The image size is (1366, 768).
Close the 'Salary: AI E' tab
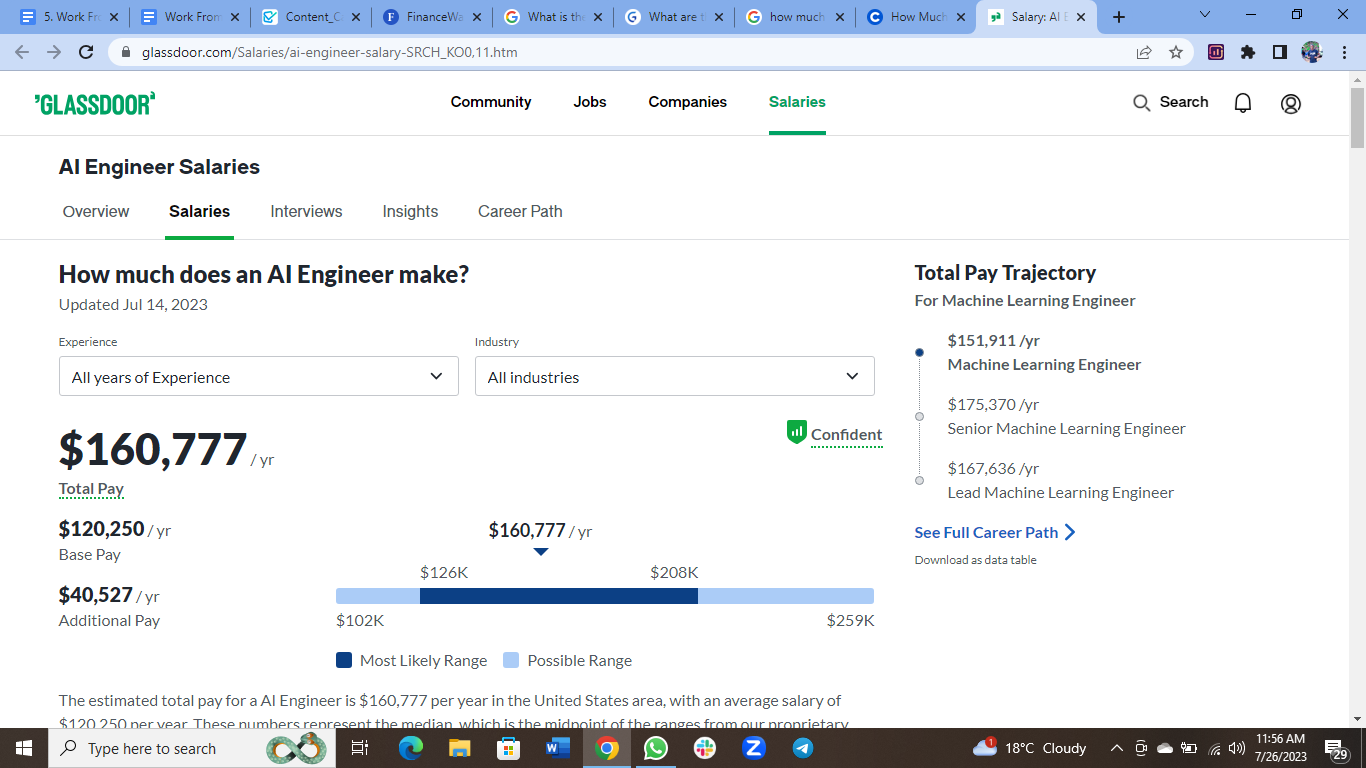tap(1081, 17)
